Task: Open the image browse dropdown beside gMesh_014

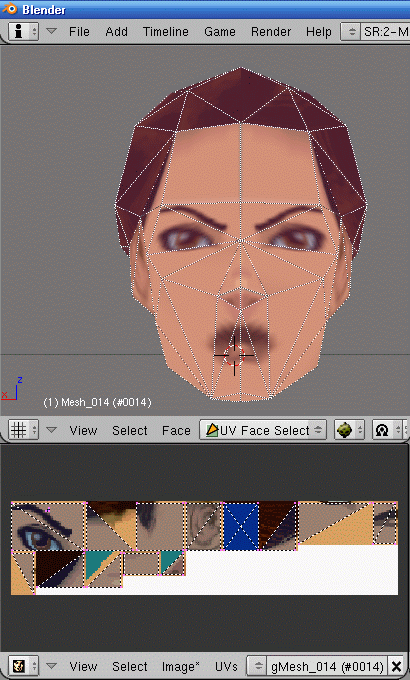Action: click(x=258, y=666)
